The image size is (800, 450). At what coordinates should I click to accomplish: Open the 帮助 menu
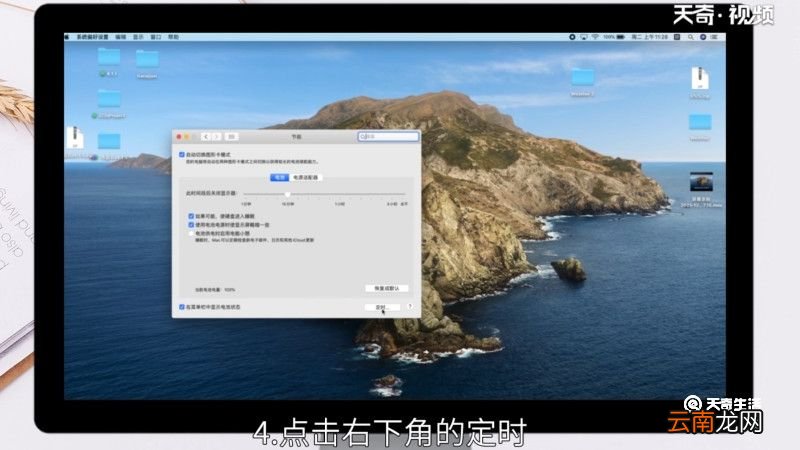(x=173, y=37)
